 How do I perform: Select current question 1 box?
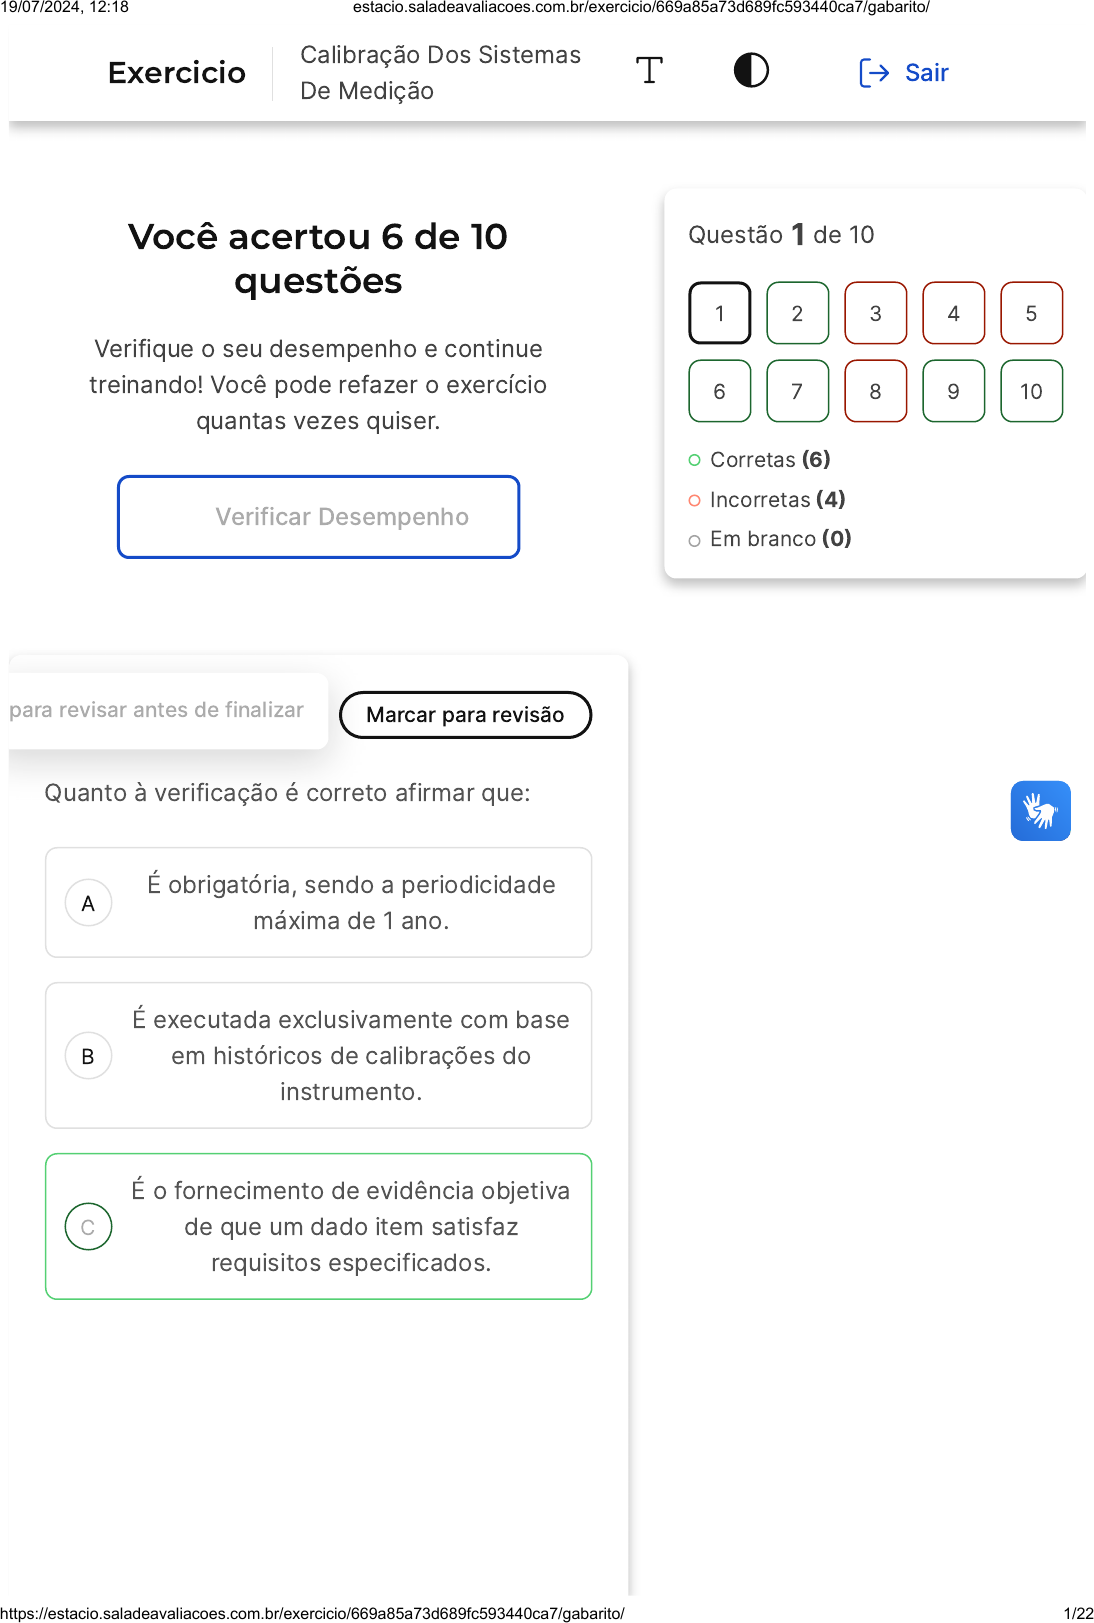(719, 314)
